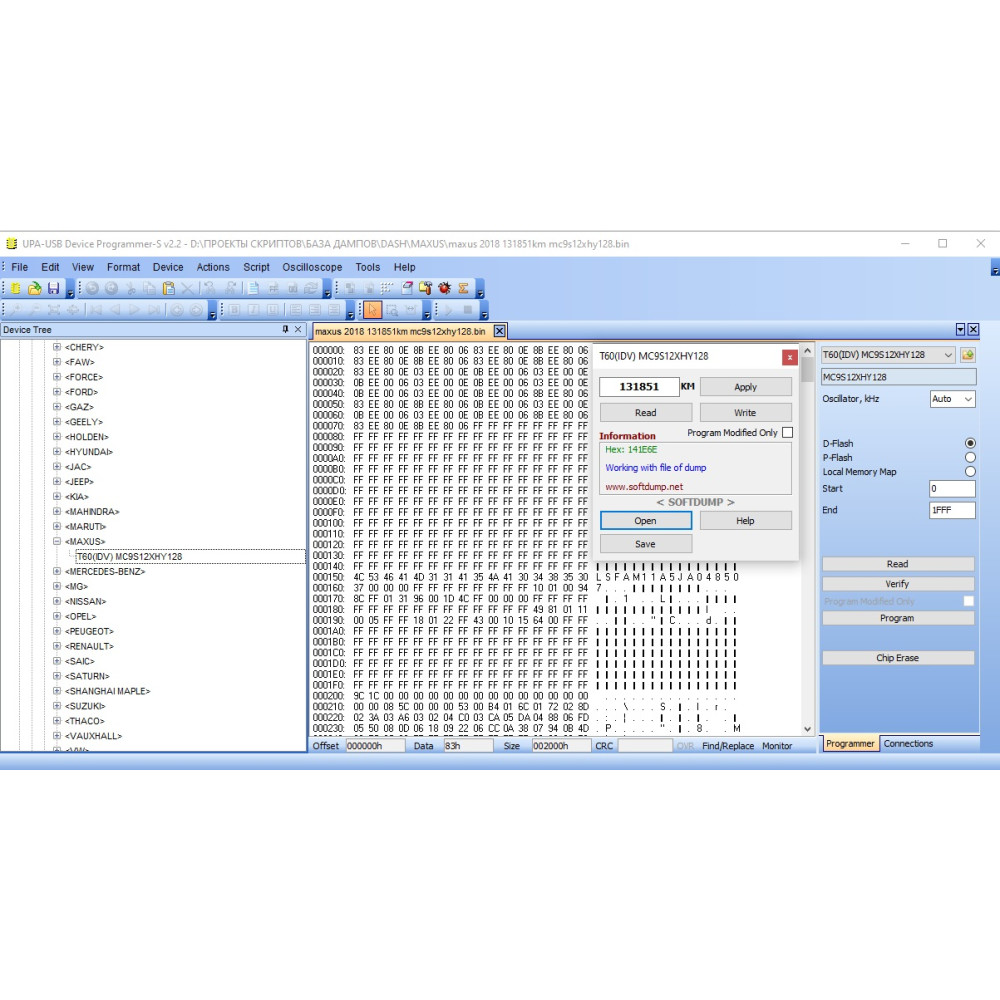The image size is (1000, 1000).
Task: Close the maxus 2018 bin file tab
Action: [x=499, y=331]
